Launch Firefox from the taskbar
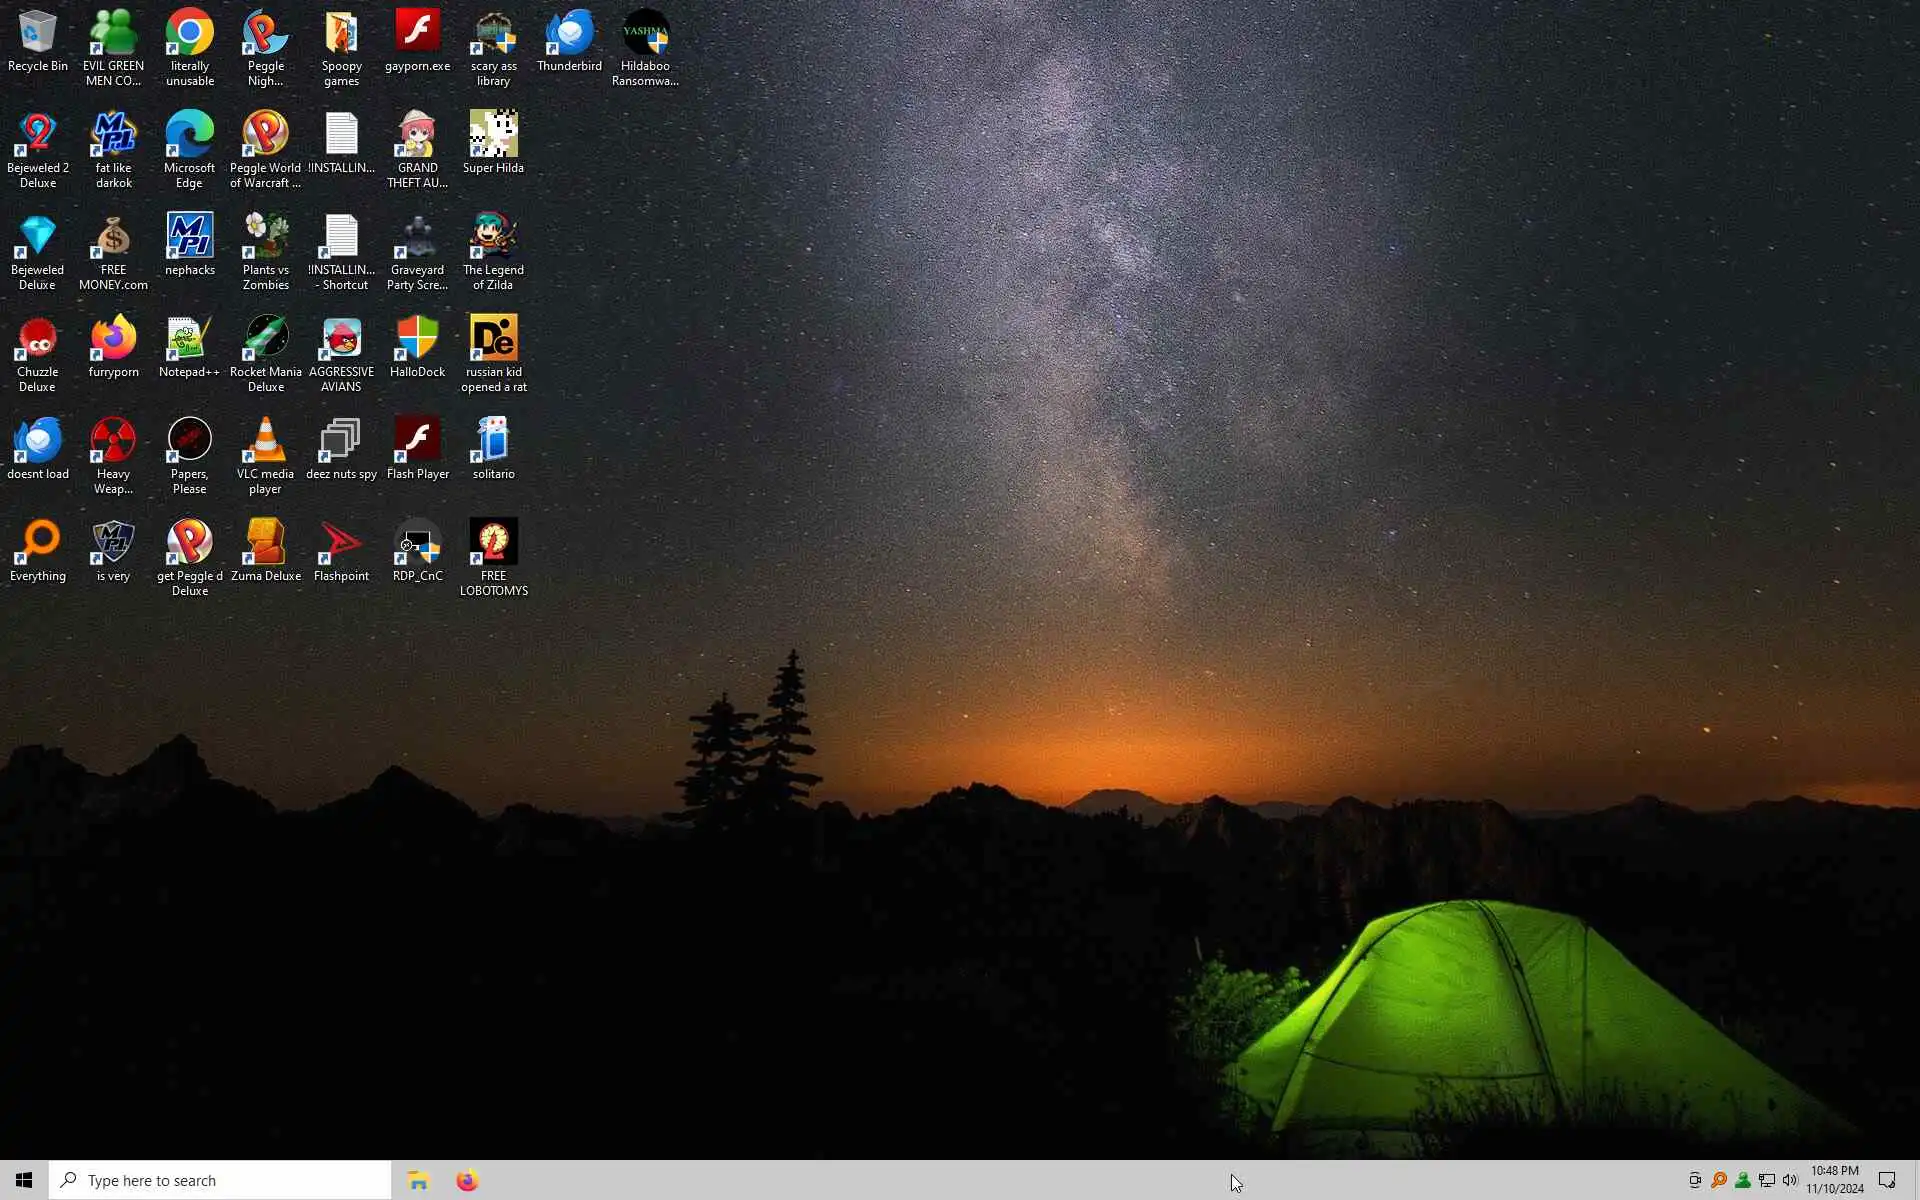 tap(467, 1180)
